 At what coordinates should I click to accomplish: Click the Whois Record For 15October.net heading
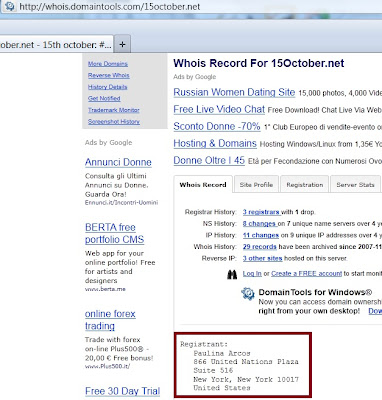259,63
